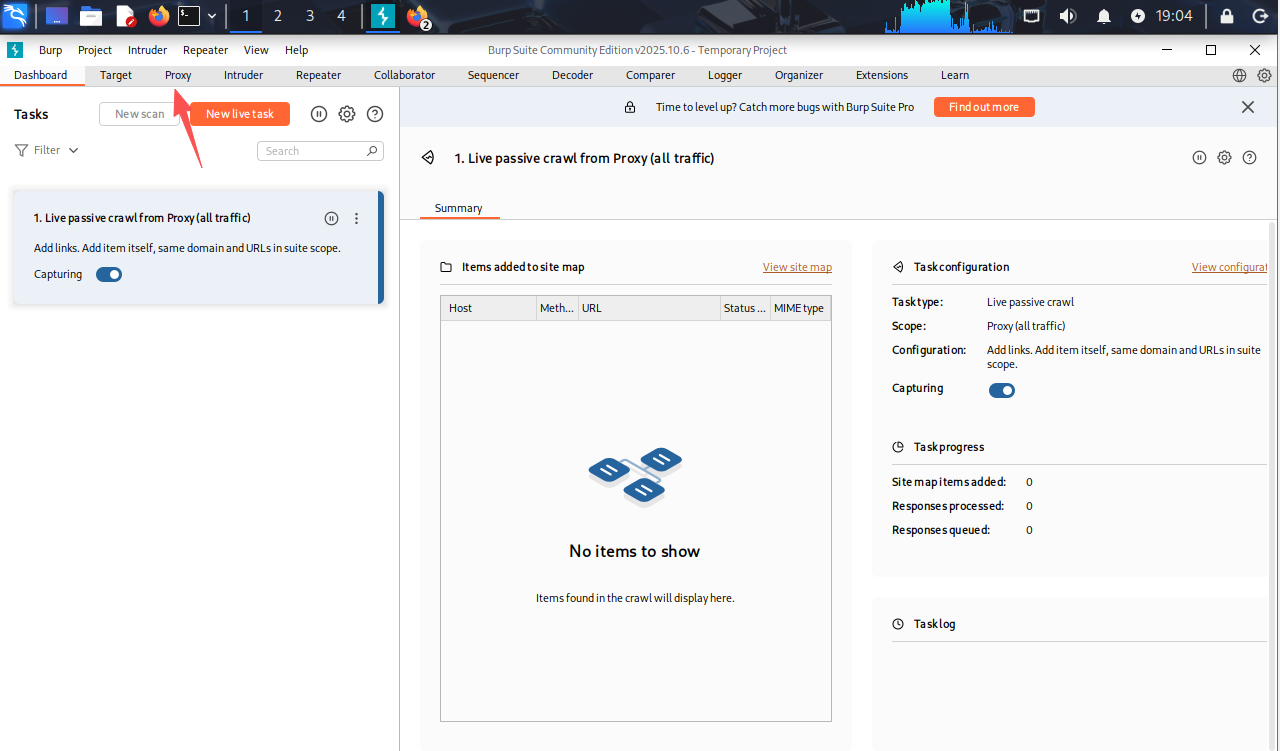Launch Firefox from the top panel
Screen dimensions: 1280x751
click(x=158, y=16)
